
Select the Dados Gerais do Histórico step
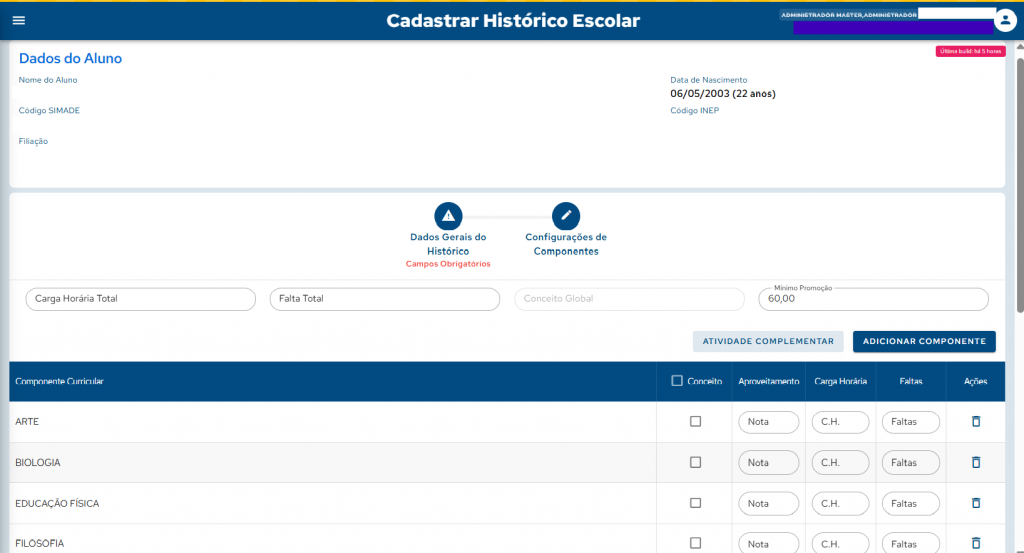tap(448, 244)
